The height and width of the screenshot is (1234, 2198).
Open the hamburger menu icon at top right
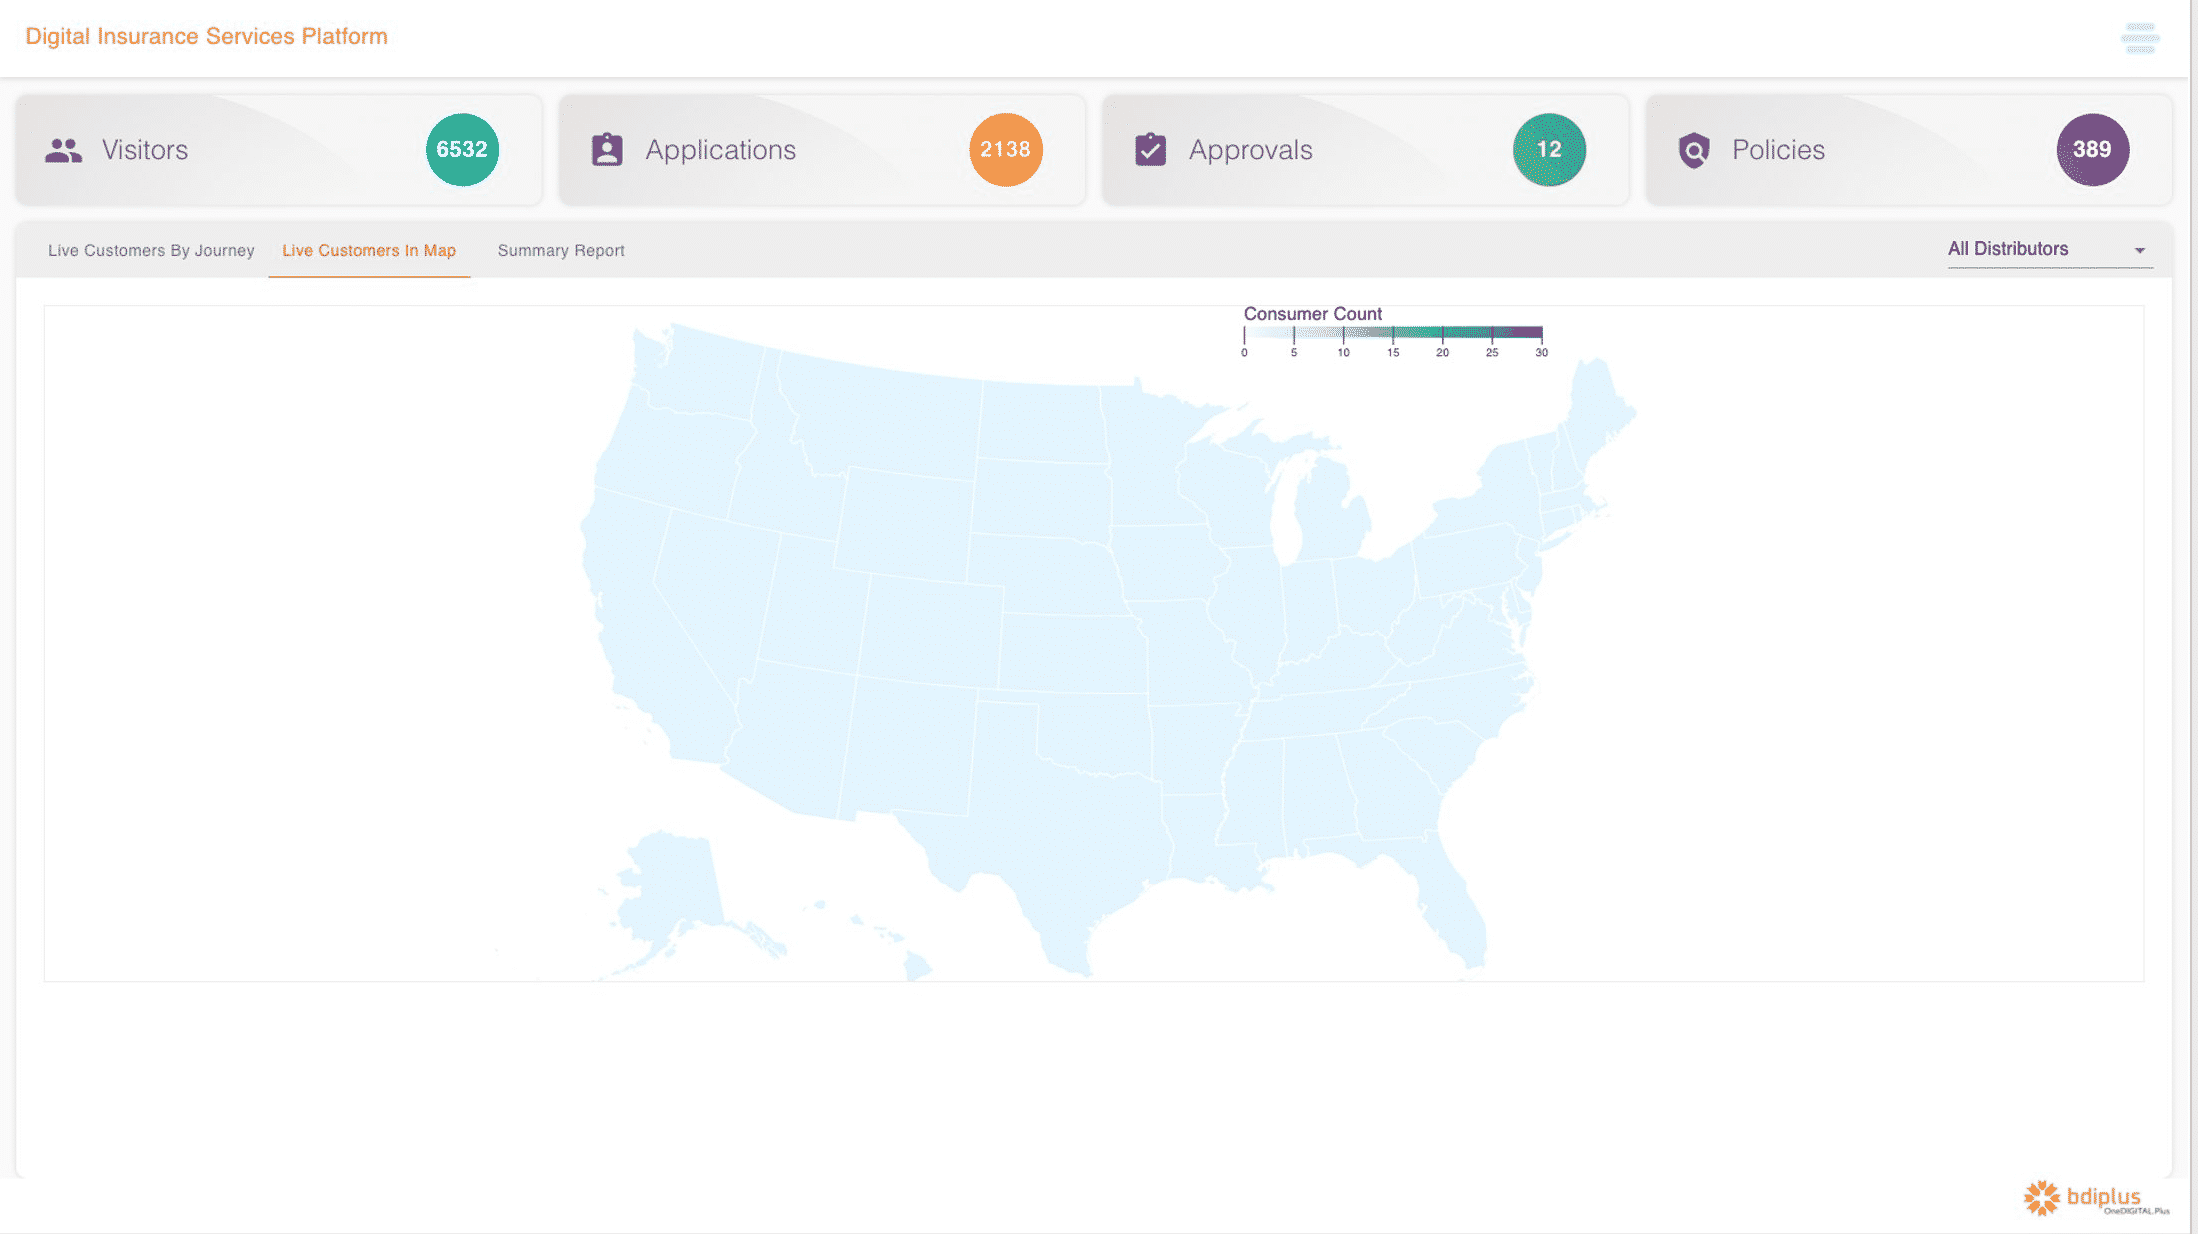tap(2140, 38)
